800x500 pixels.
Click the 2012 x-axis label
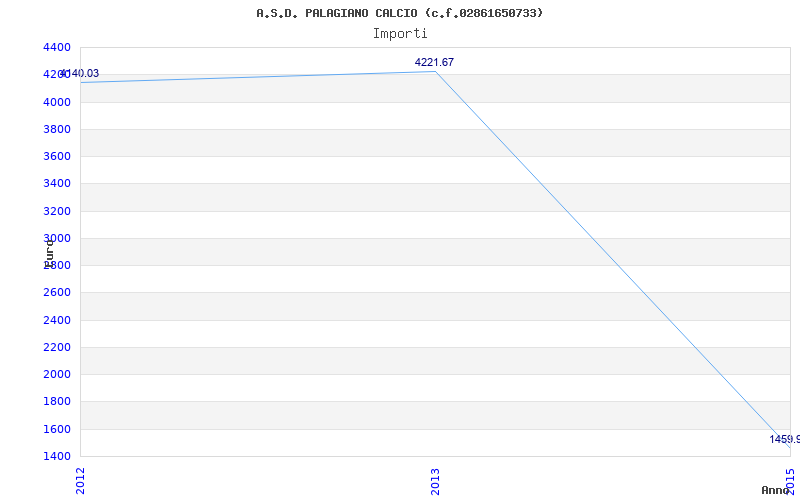pos(81,481)
